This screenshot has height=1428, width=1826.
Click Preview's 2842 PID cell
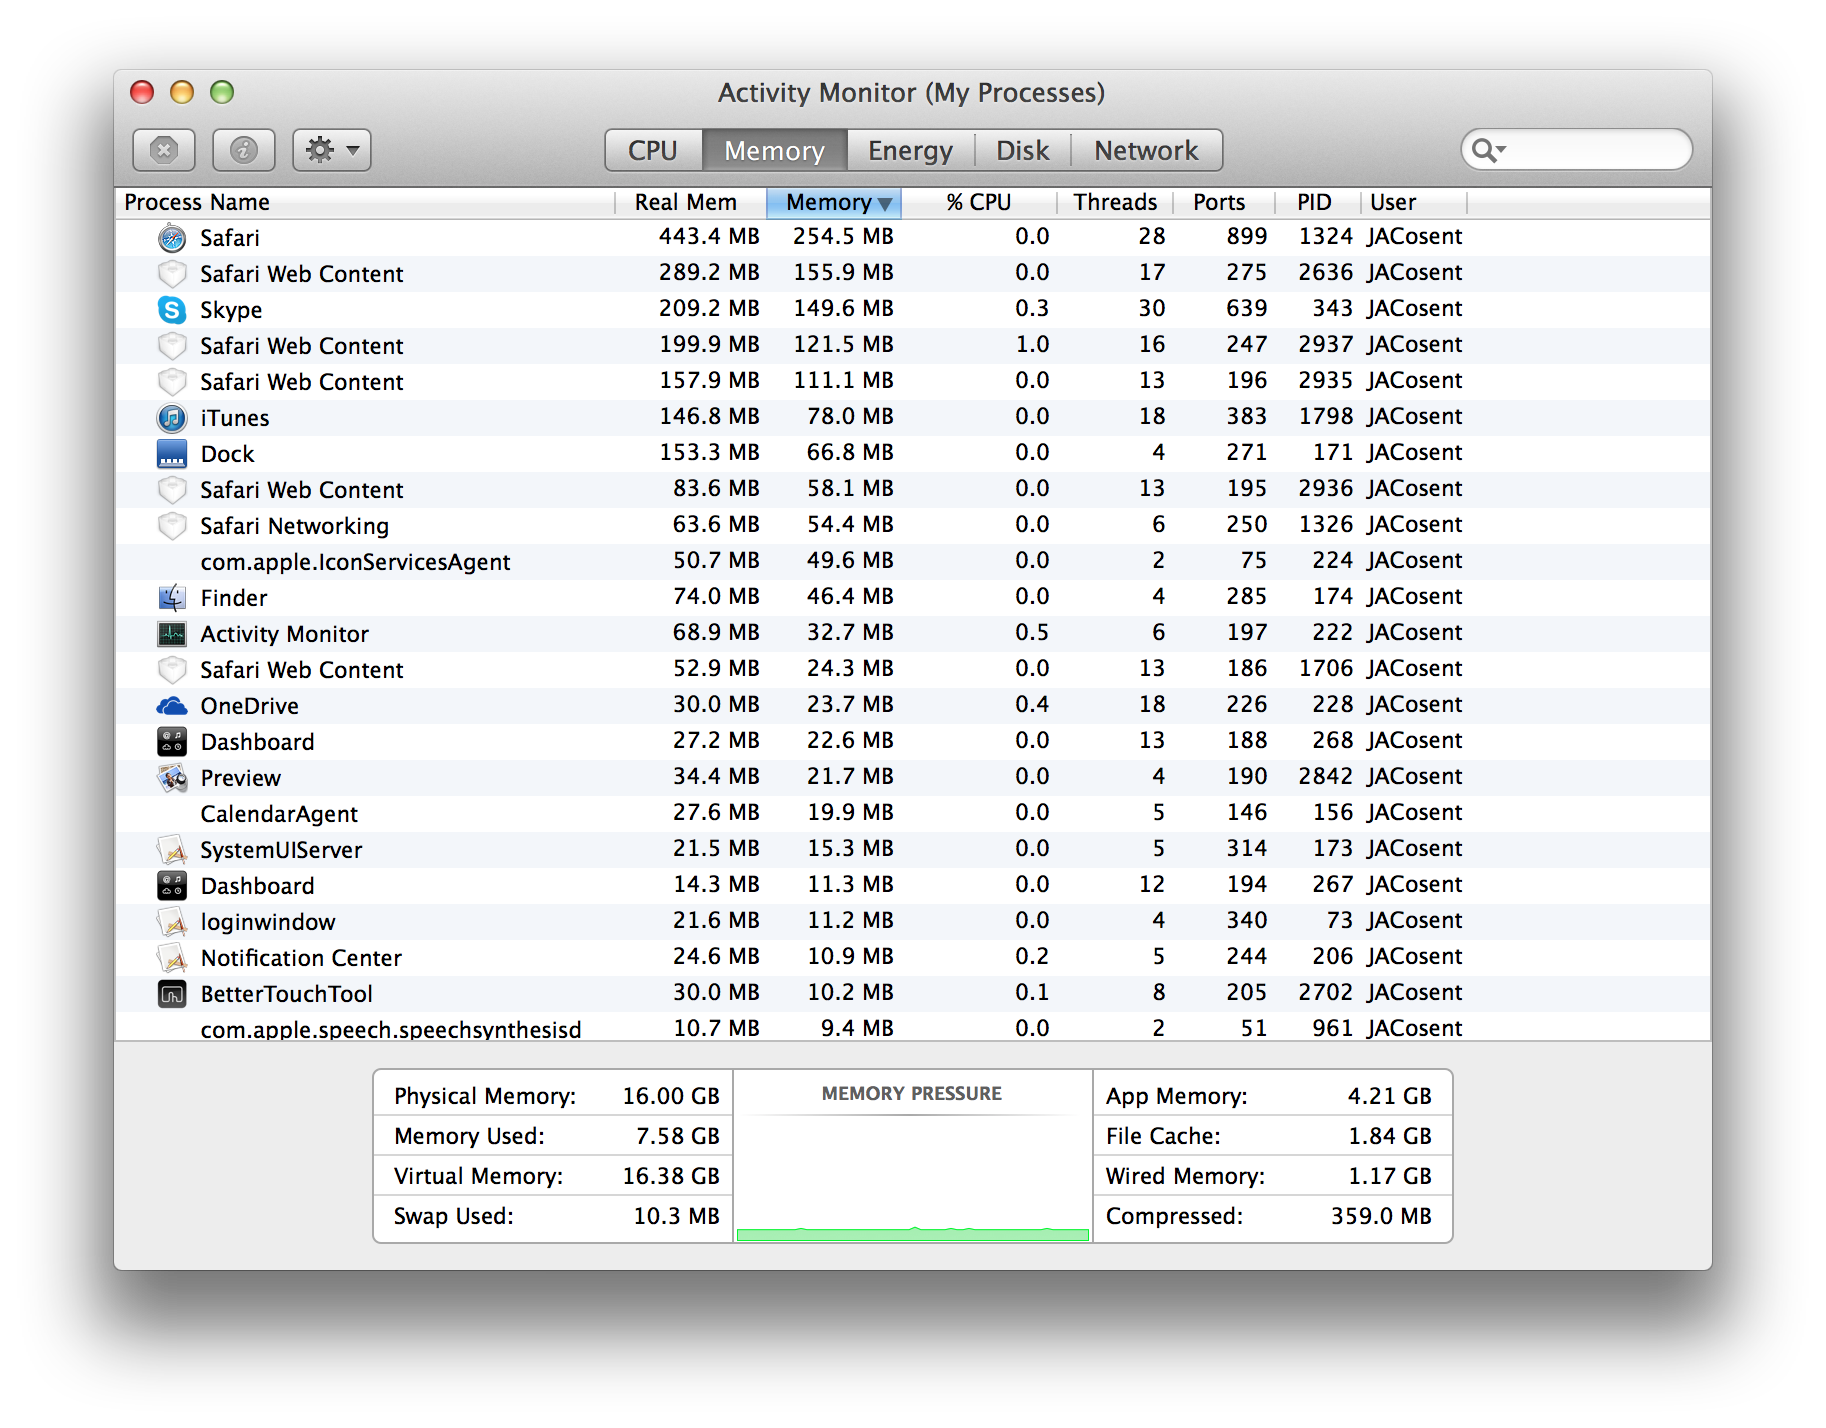coord(1325,777)
